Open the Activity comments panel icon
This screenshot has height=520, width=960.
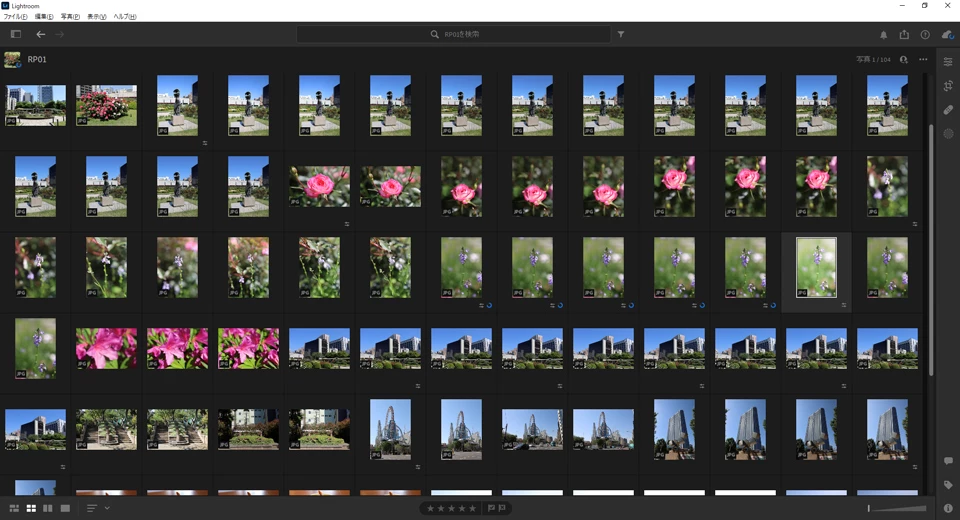pyautogui.click(x=948, y=461)
